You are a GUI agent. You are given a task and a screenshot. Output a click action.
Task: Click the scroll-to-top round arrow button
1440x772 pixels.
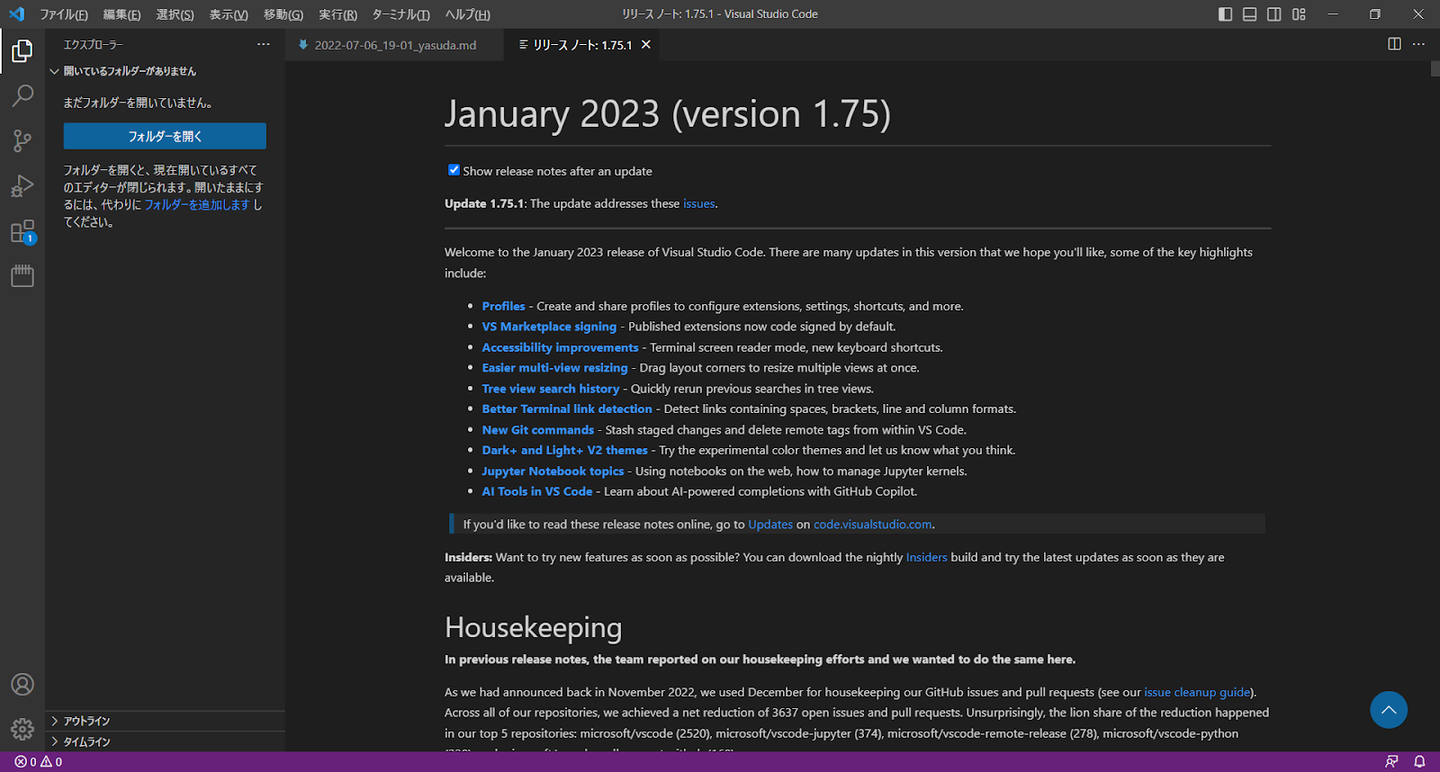pos(1388,710)
